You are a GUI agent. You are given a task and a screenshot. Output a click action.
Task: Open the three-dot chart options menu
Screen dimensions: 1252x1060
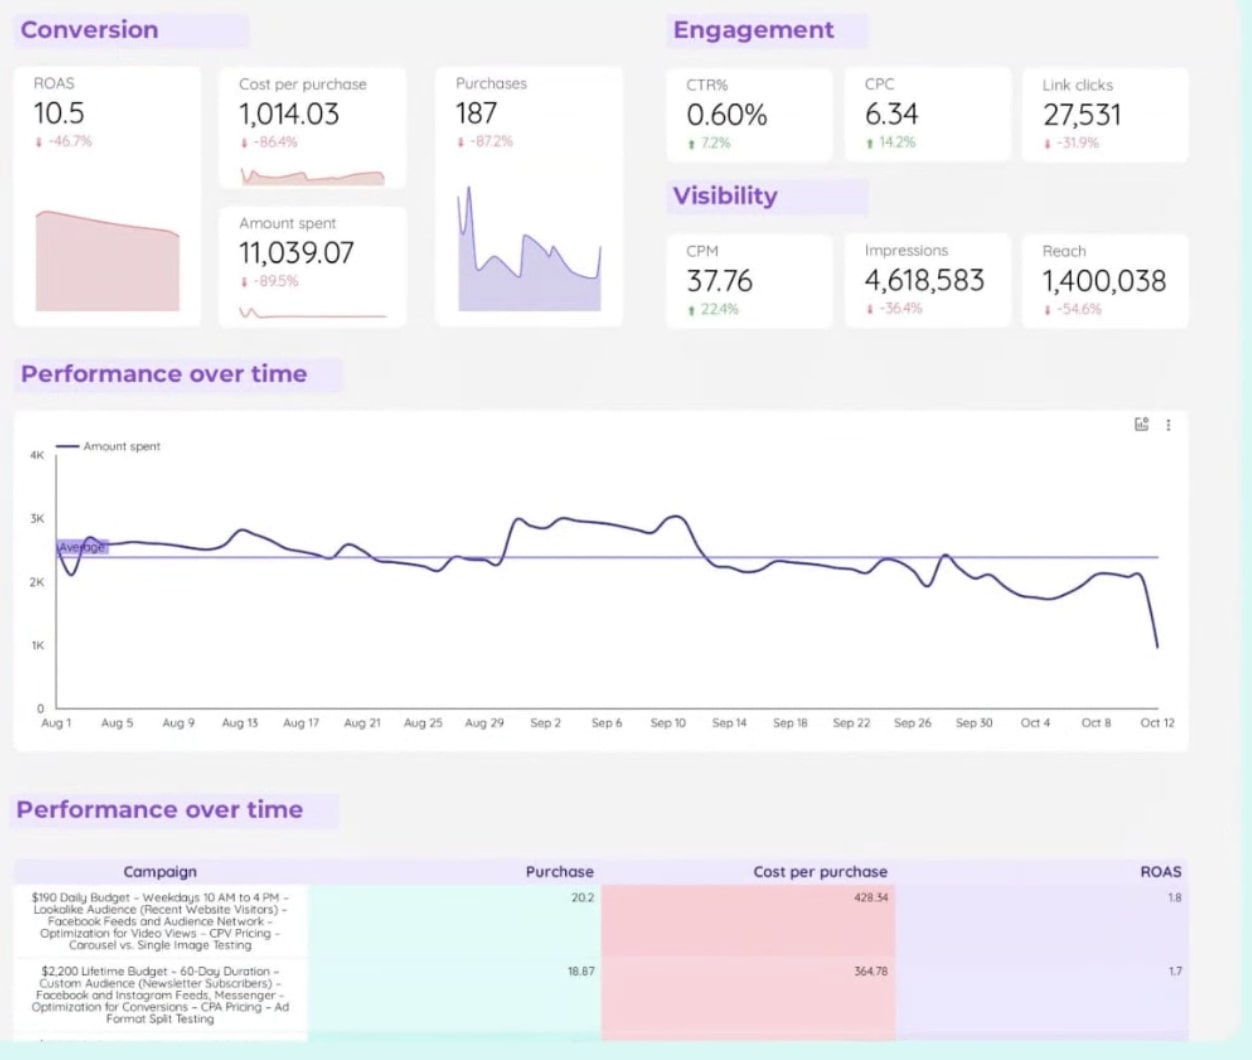(x=1168, y=425)
